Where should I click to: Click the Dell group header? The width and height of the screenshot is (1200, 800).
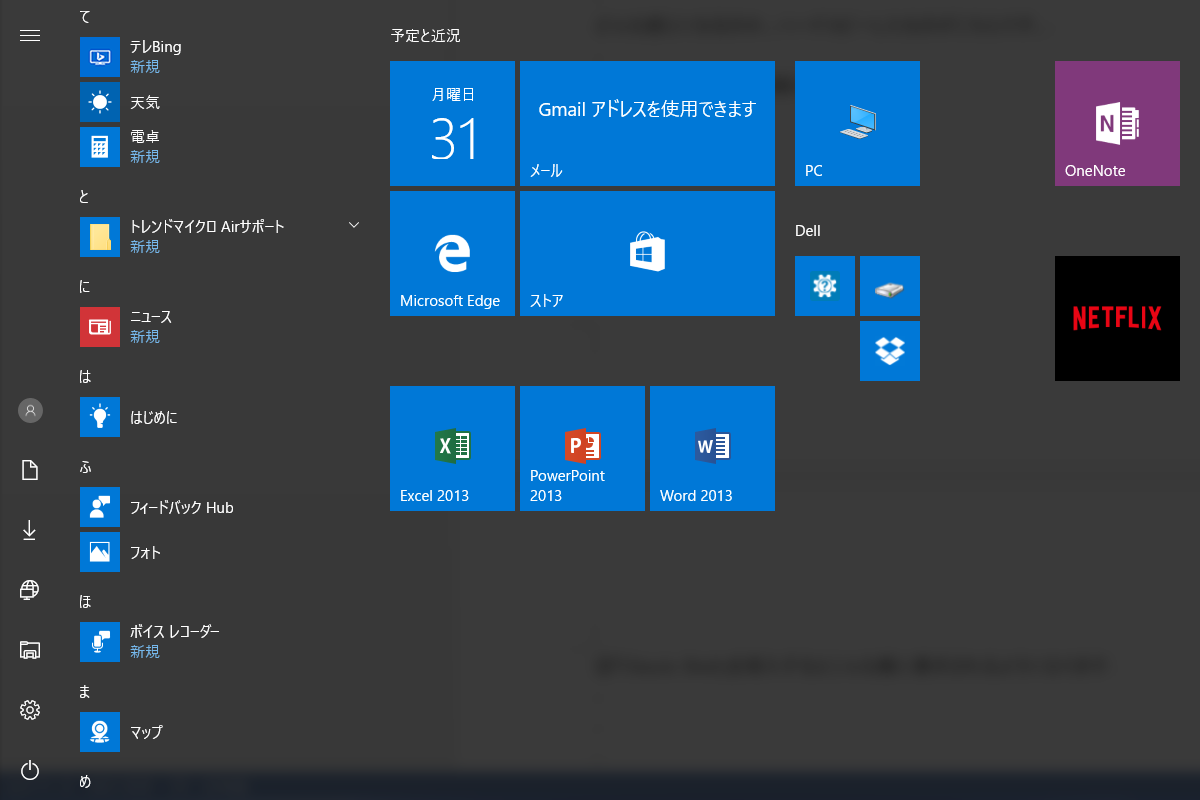pos(808,231)
